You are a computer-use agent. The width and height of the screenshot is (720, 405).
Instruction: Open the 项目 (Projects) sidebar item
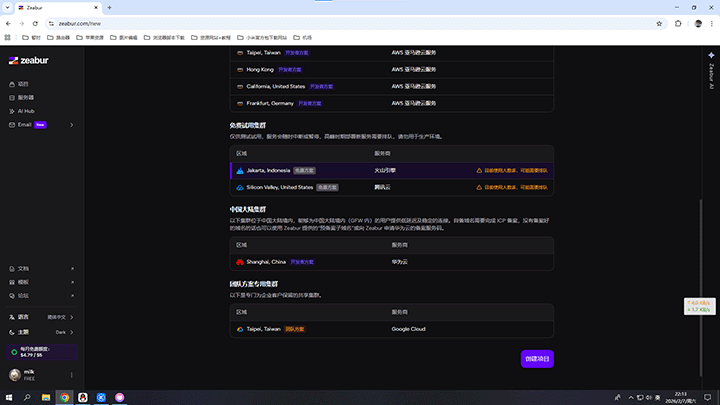[x=23, y=84]
